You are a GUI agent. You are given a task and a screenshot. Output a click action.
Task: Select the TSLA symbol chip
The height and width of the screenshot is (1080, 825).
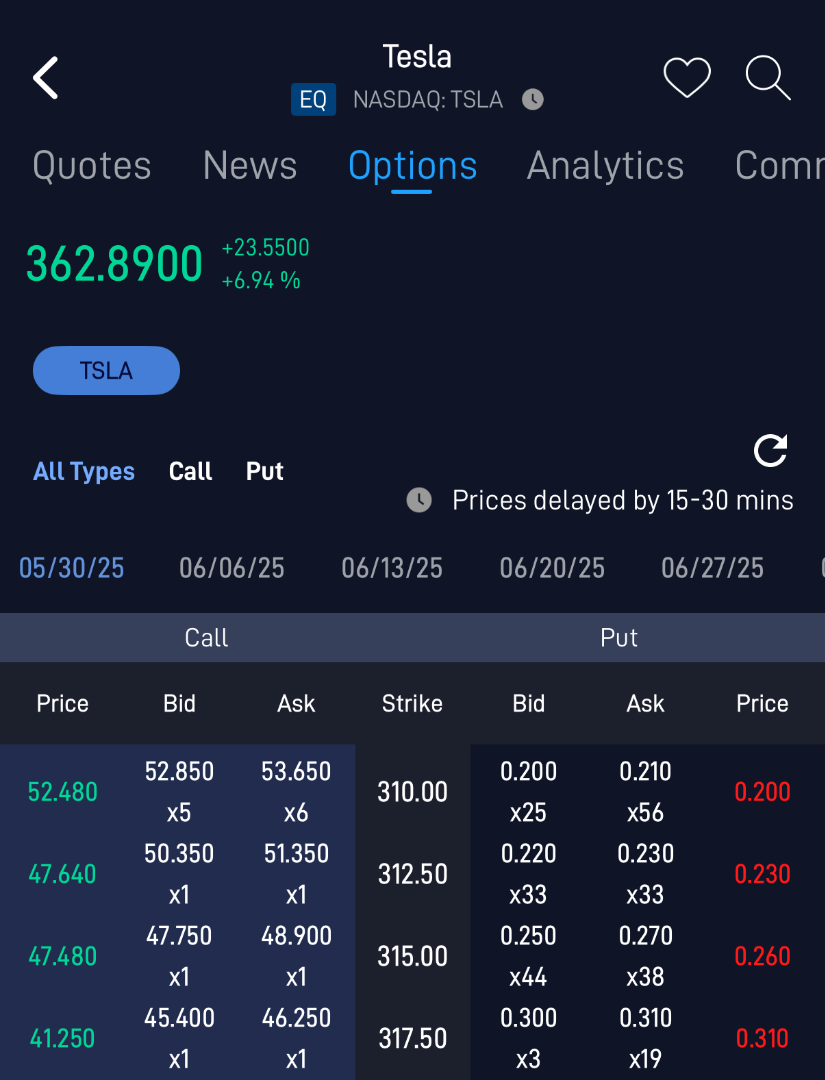(x=106, y=371)
